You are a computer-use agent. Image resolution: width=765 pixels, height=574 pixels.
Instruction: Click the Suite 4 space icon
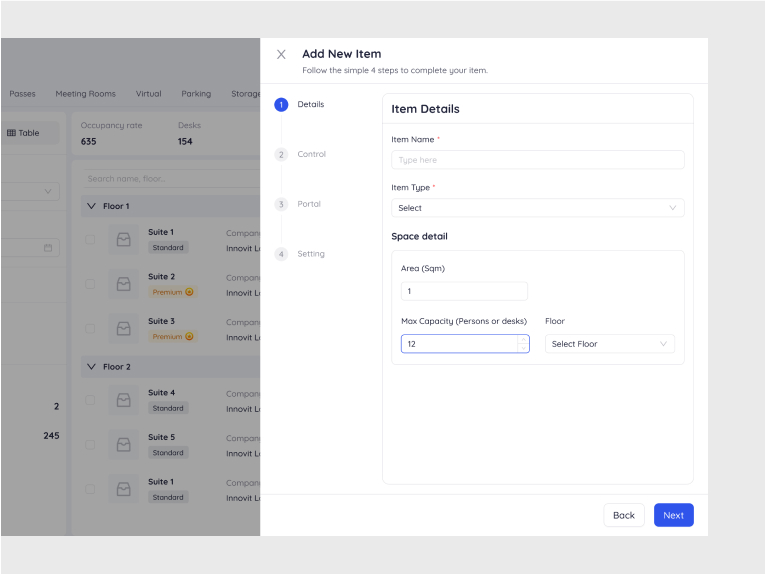click(123, 400)
